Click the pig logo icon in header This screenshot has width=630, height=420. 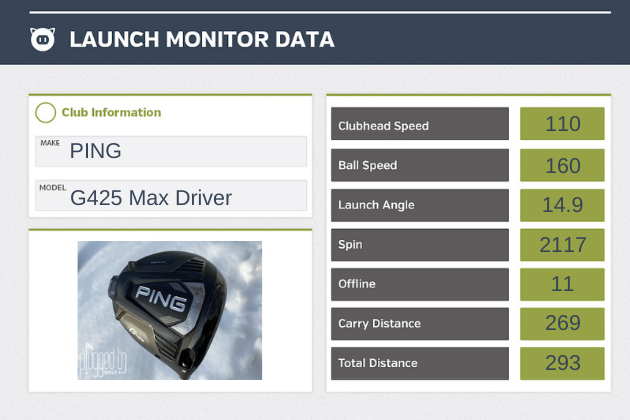point(42,39)
